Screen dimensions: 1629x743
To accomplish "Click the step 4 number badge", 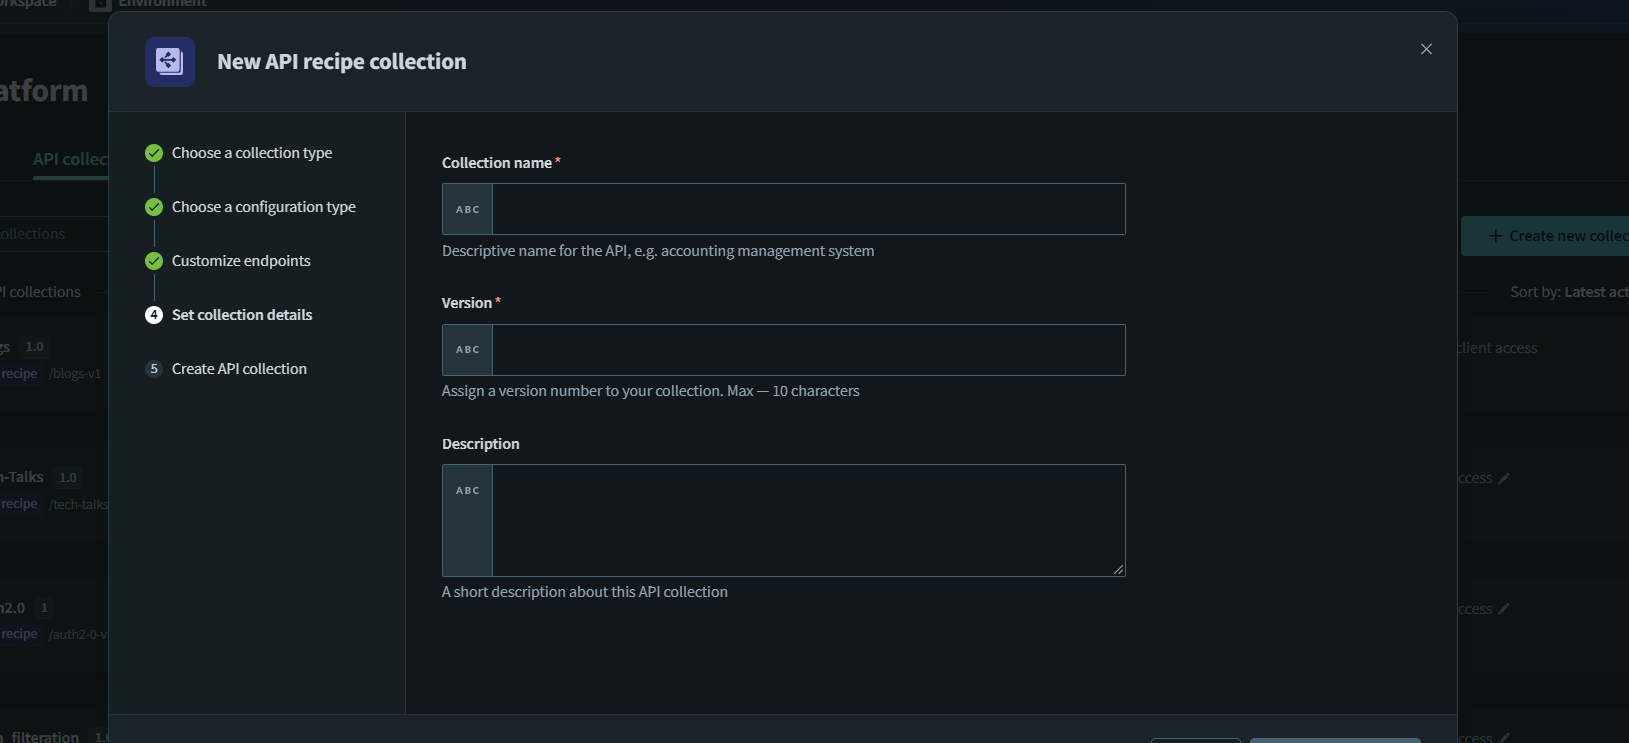I will click(154, 315).
